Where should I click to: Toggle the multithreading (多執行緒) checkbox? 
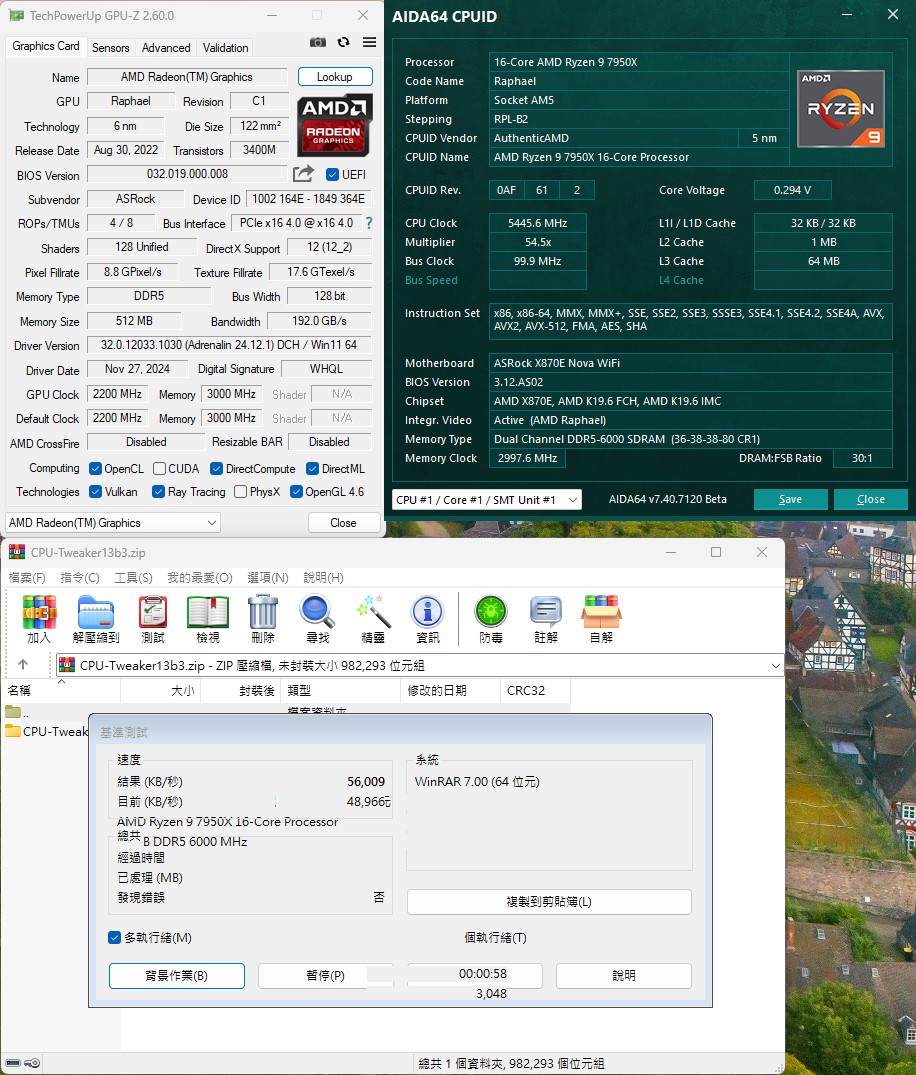[114, 937]
